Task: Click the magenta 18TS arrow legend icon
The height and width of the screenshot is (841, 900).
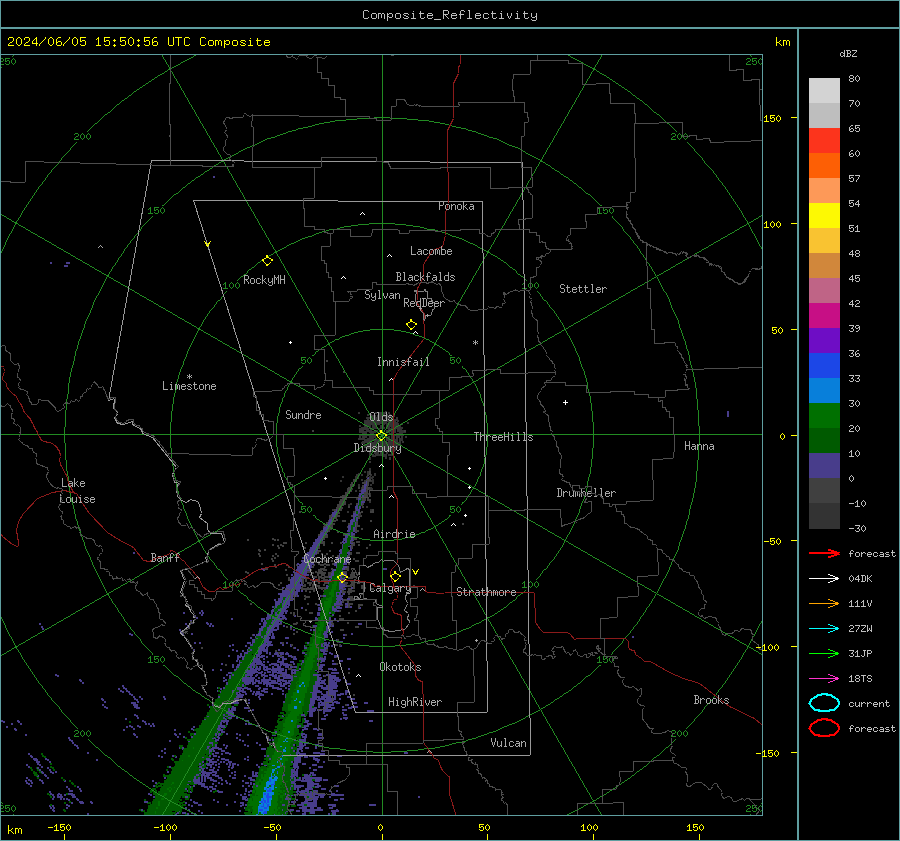Action: (824, 679)
